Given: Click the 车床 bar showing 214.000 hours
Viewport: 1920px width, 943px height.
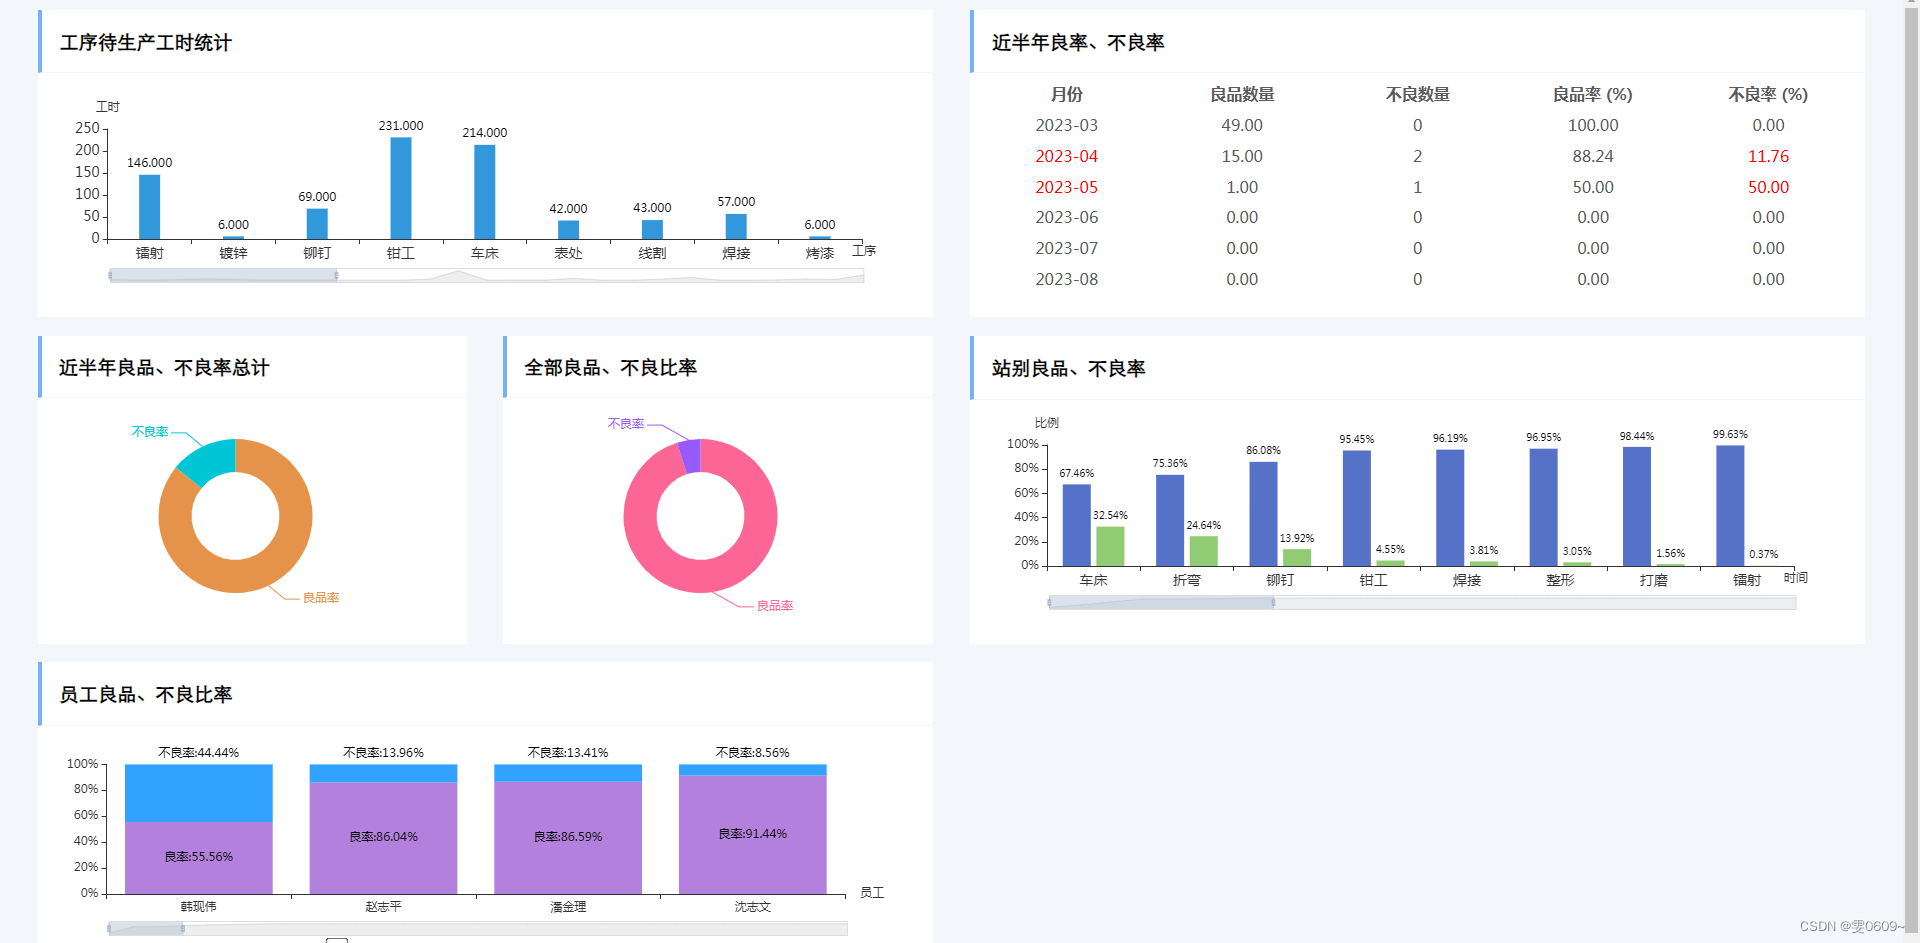Looking at the screenshot, I should [484, 190].
